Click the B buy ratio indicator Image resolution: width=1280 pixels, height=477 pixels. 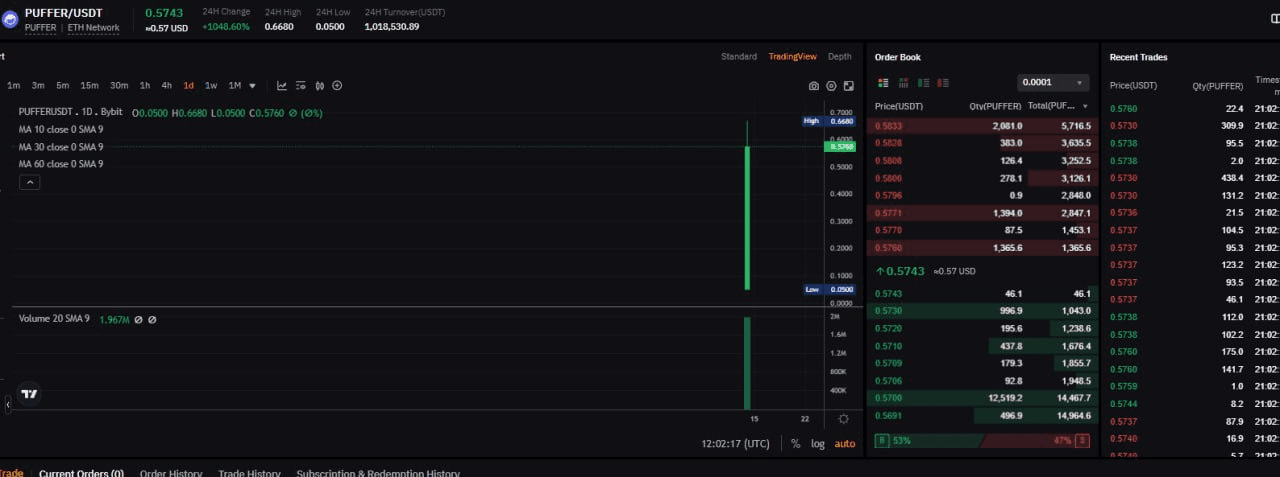[x=881, y=440]
